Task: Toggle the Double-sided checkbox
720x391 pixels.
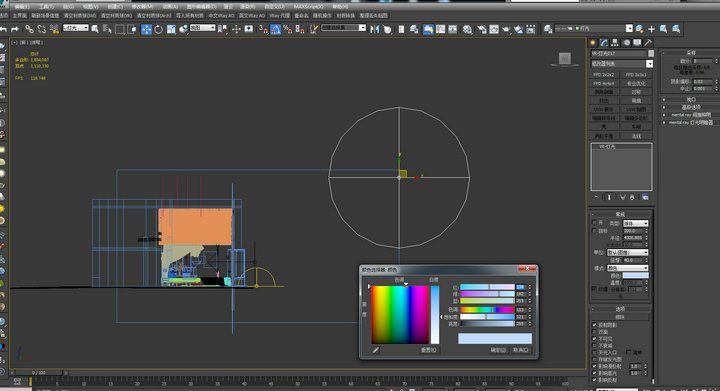Action: click(x=594, y=332)
